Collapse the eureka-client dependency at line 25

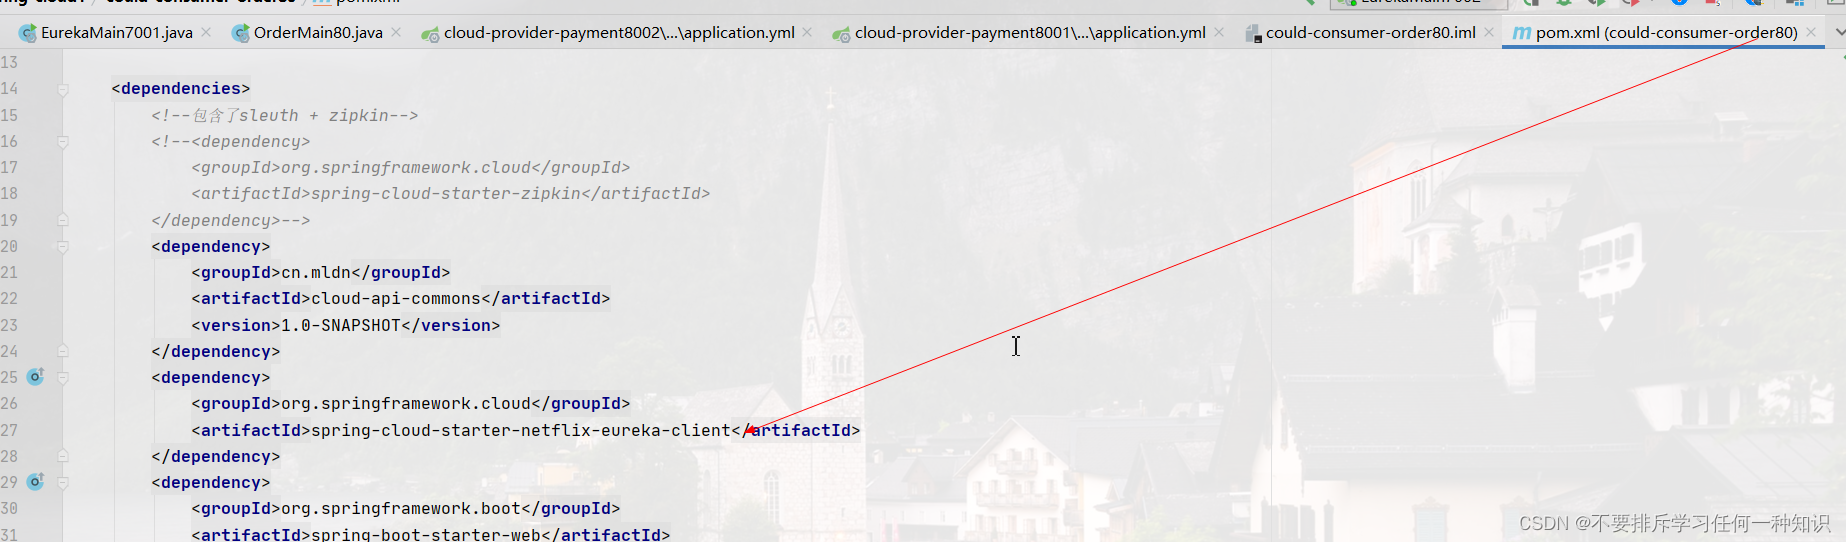[x=63, y=377]
